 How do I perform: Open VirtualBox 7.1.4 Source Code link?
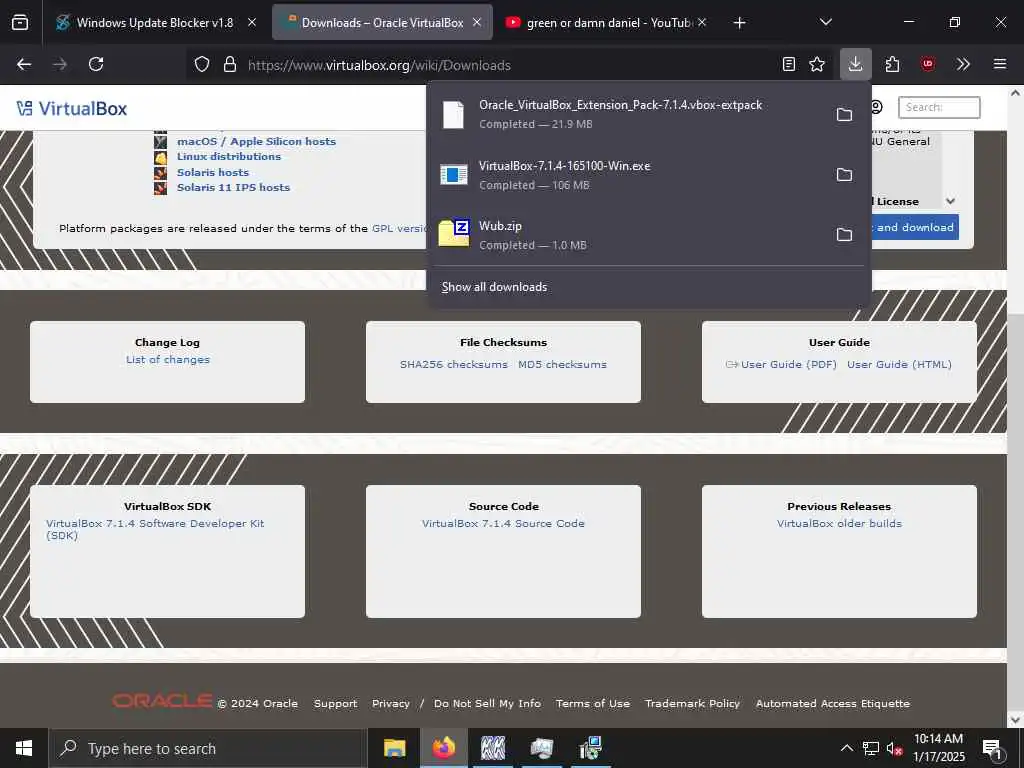(503, 524)
